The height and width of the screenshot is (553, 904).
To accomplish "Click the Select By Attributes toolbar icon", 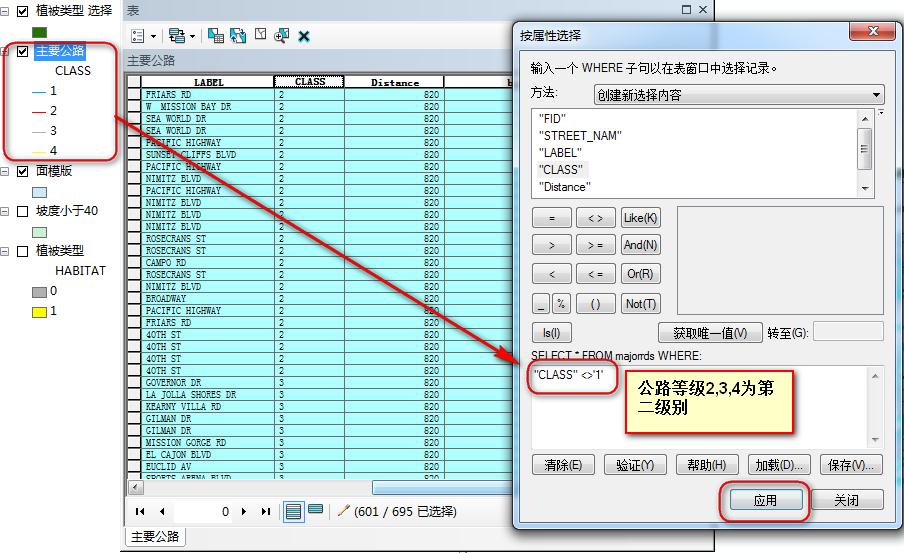I will tap(216, 36).
